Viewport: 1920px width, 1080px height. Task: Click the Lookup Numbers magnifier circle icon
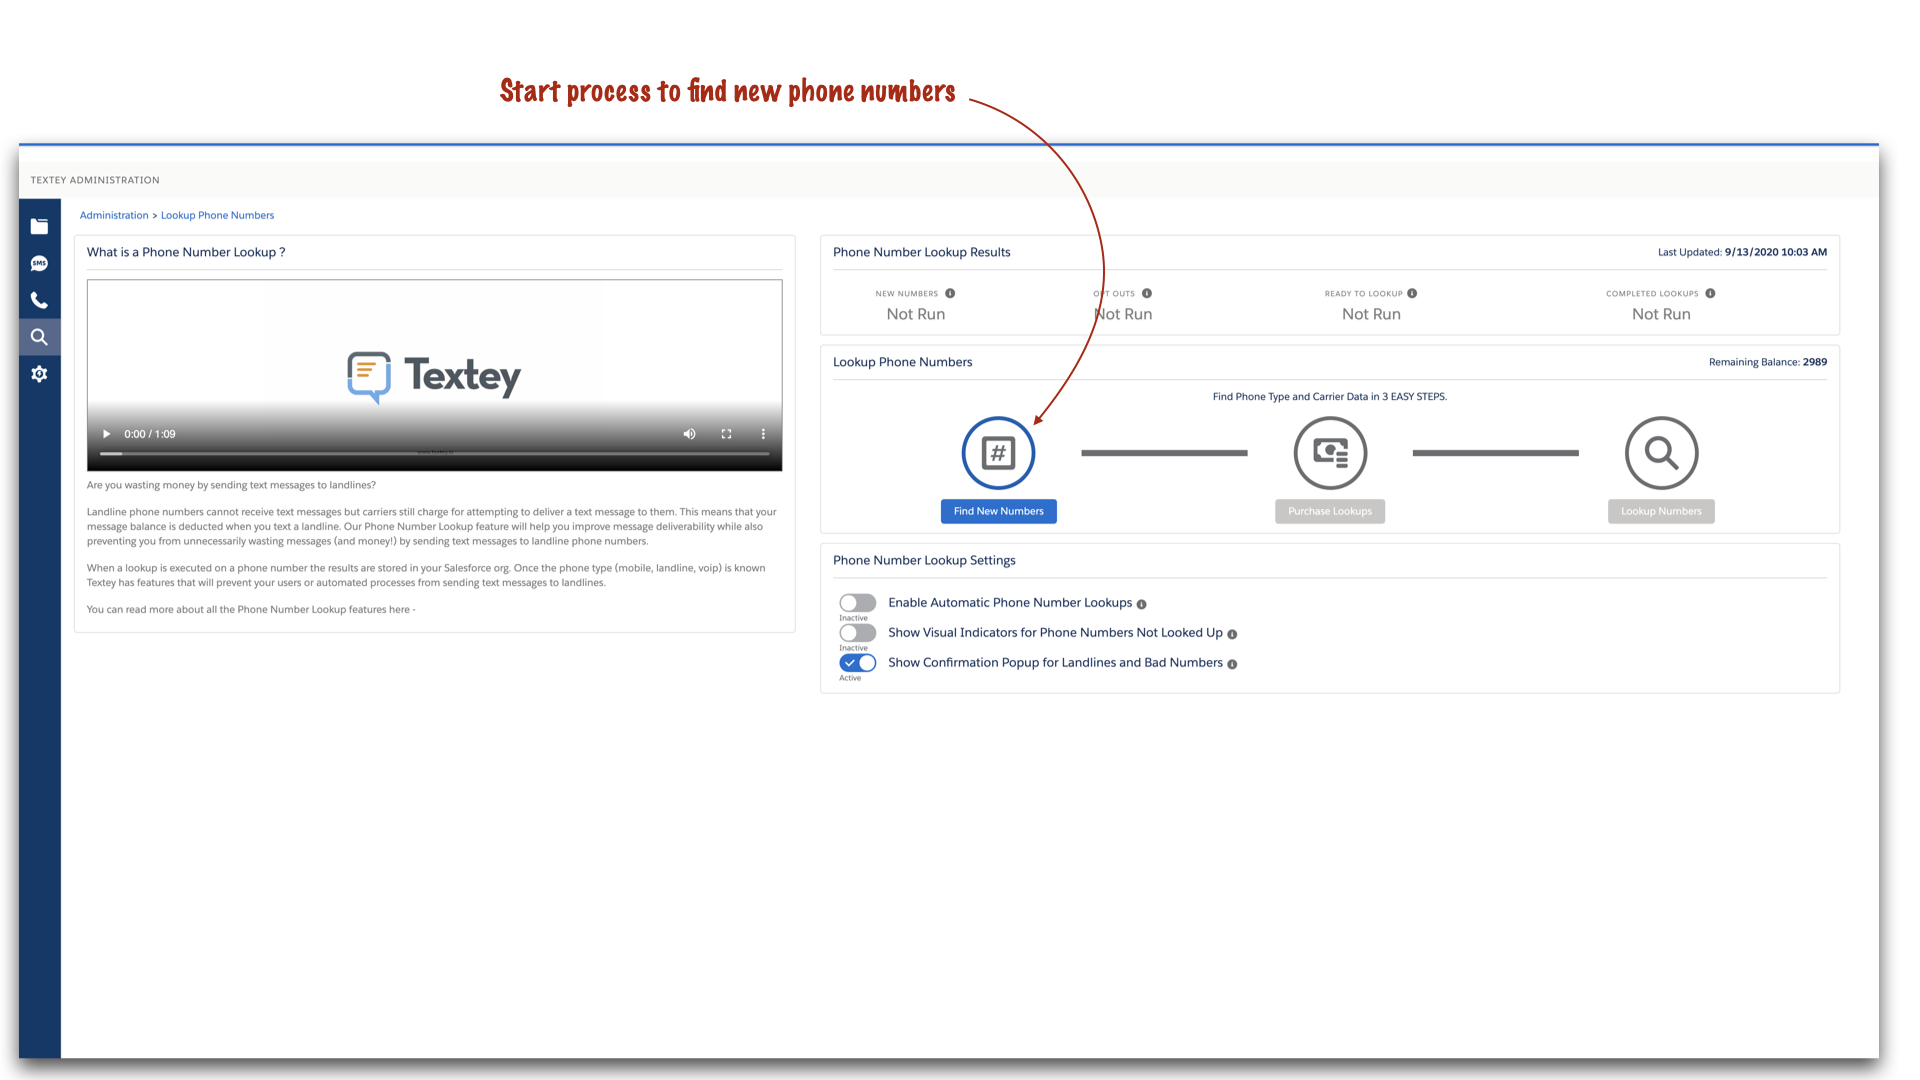point(1661,453)
